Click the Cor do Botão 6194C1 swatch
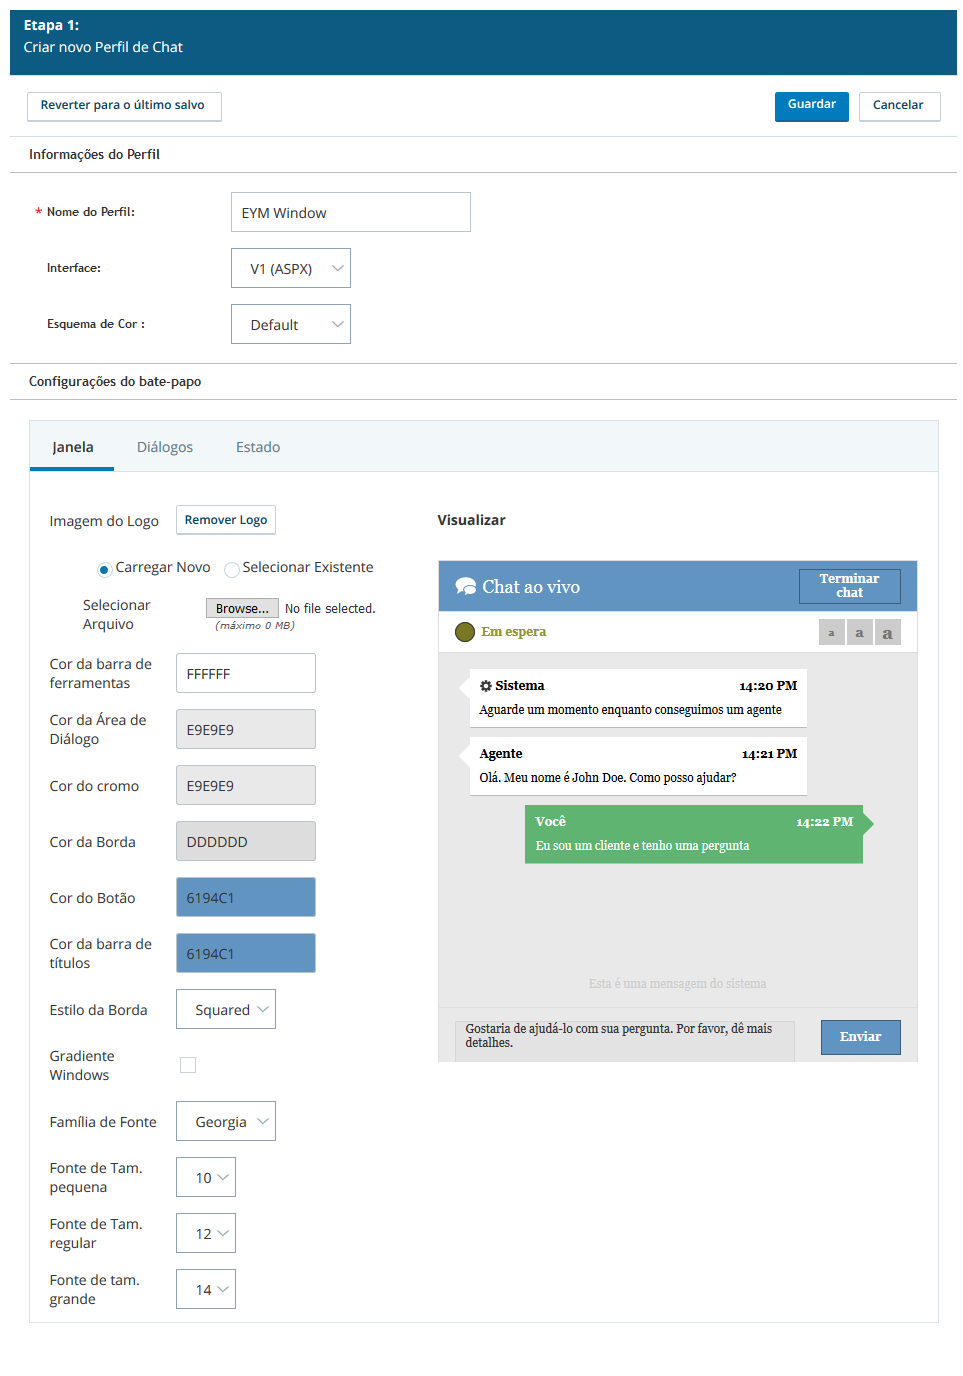This screenshot has width=963, height=1376. (246, 897)
